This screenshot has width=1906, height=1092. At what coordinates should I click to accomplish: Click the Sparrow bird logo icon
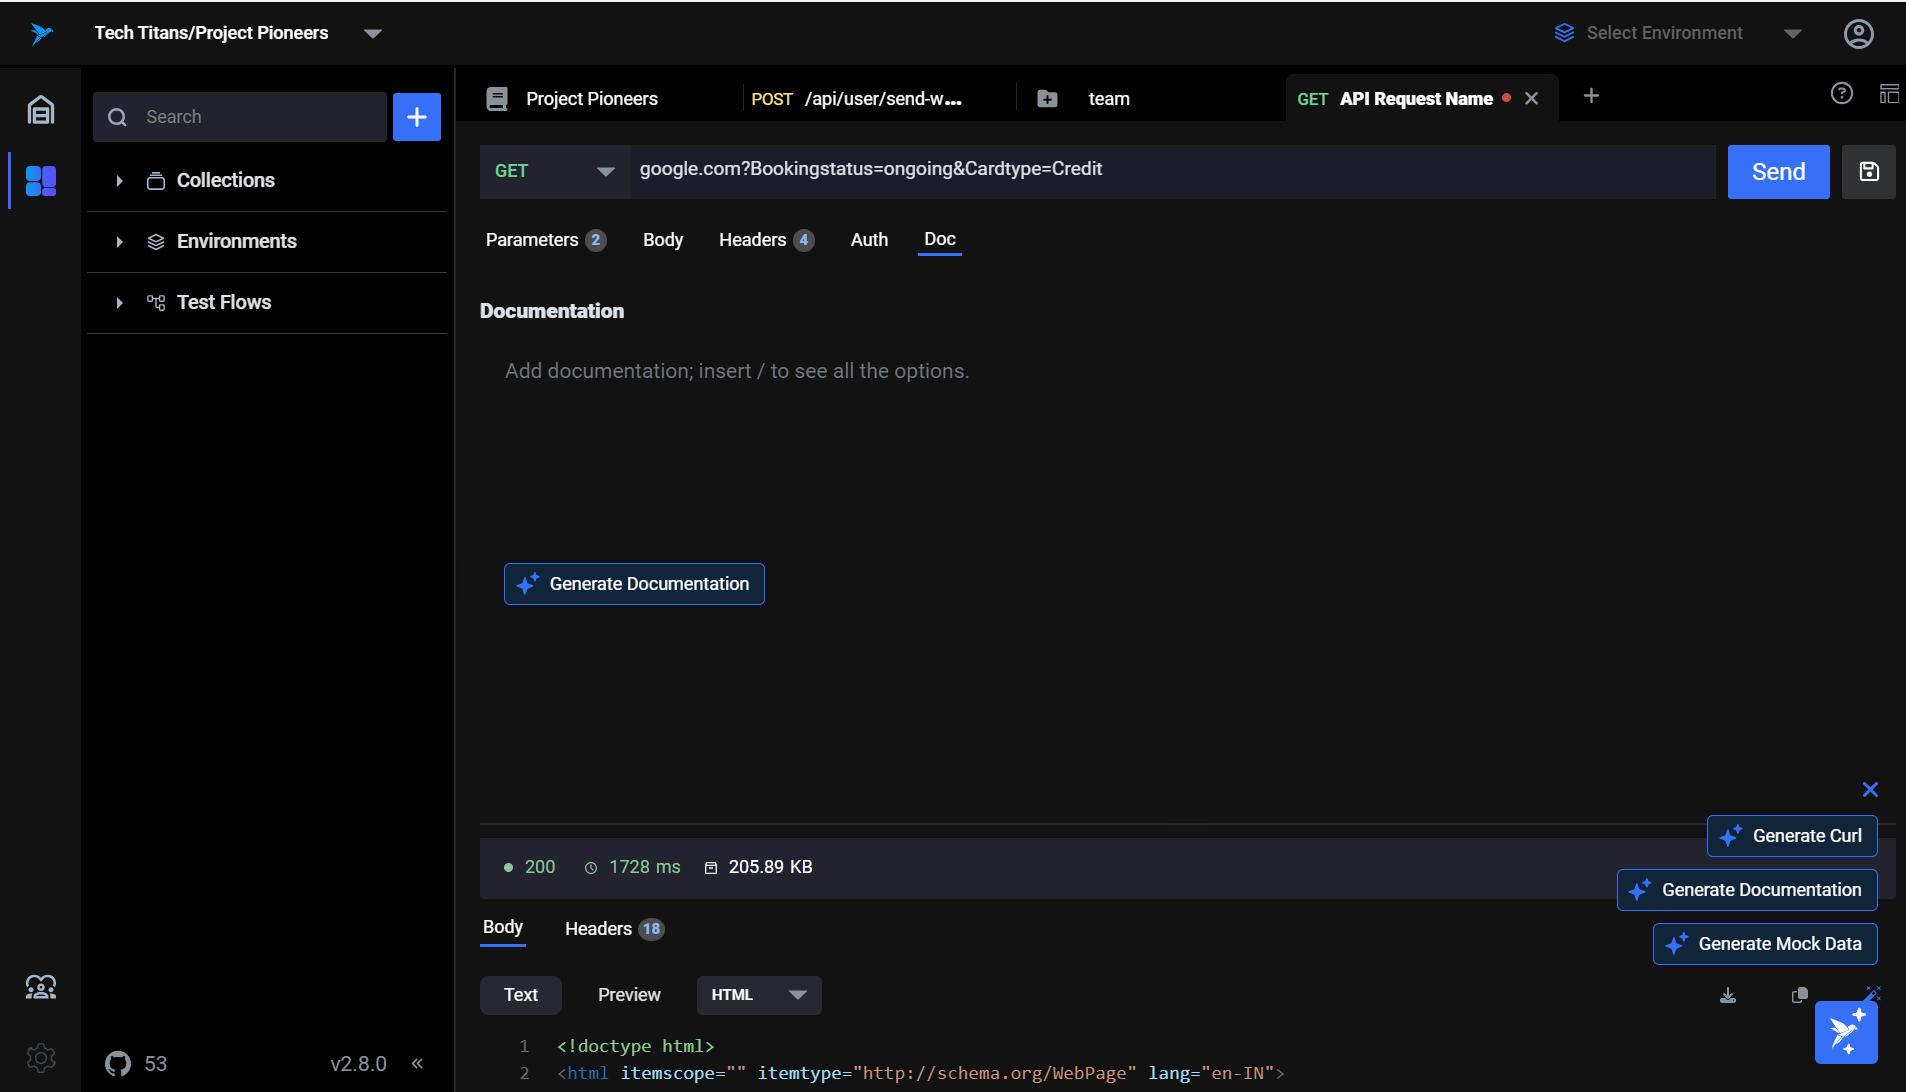[41, 33]
